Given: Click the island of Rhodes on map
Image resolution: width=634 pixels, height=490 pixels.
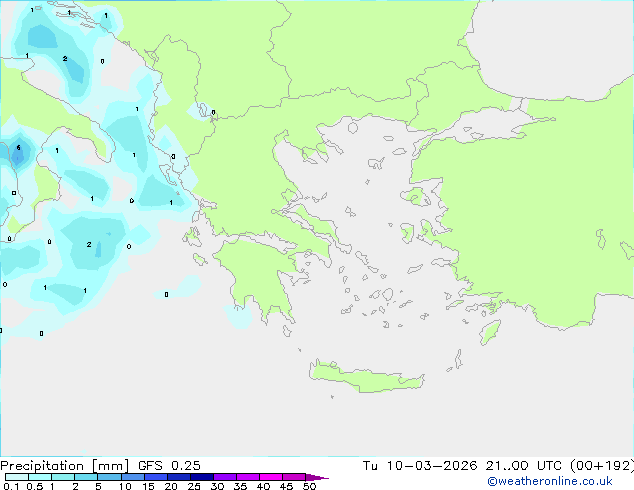Looking at the screenshot, I should [489, 332].
